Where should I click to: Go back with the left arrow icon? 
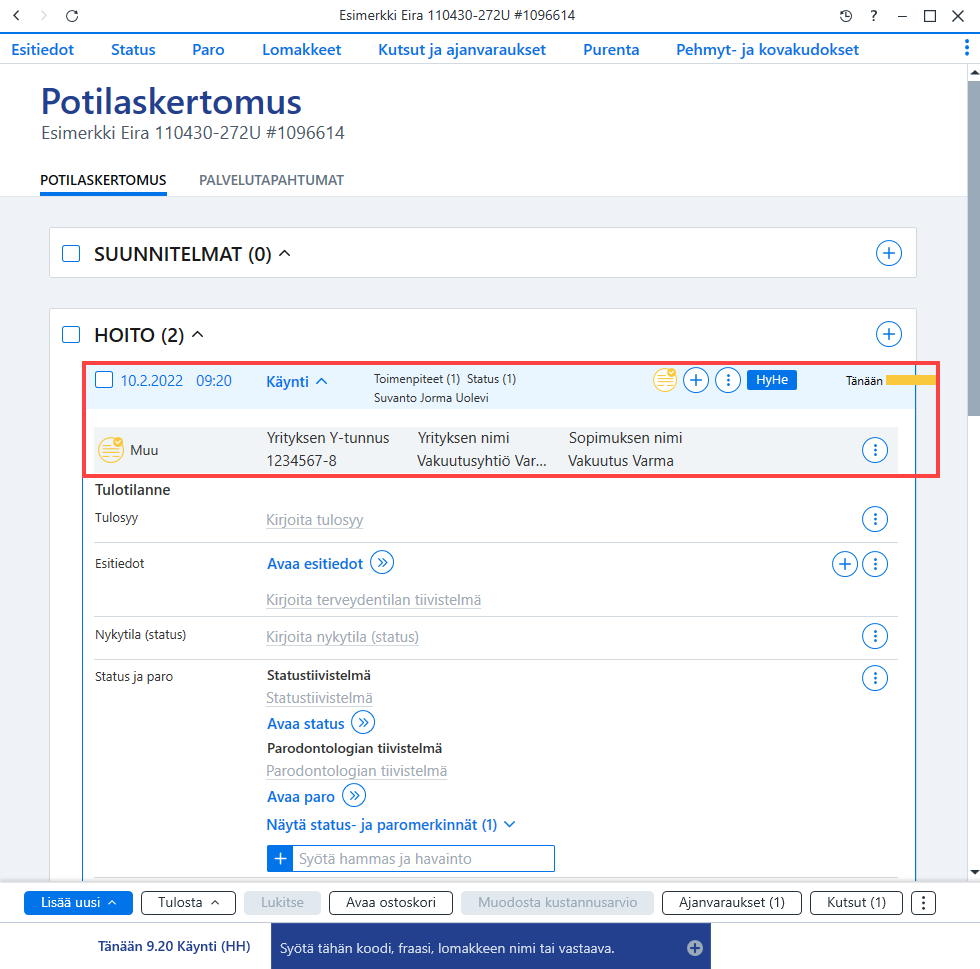pos(16,16)
